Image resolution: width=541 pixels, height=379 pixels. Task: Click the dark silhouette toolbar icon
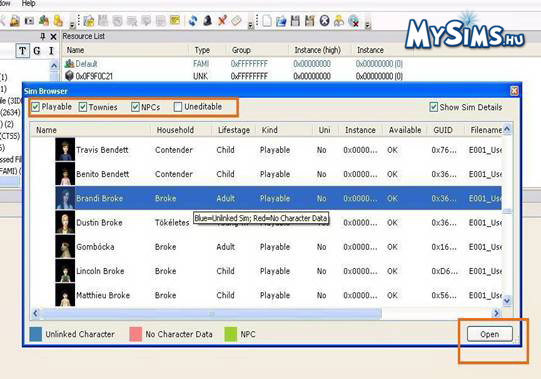pos(207,21)
